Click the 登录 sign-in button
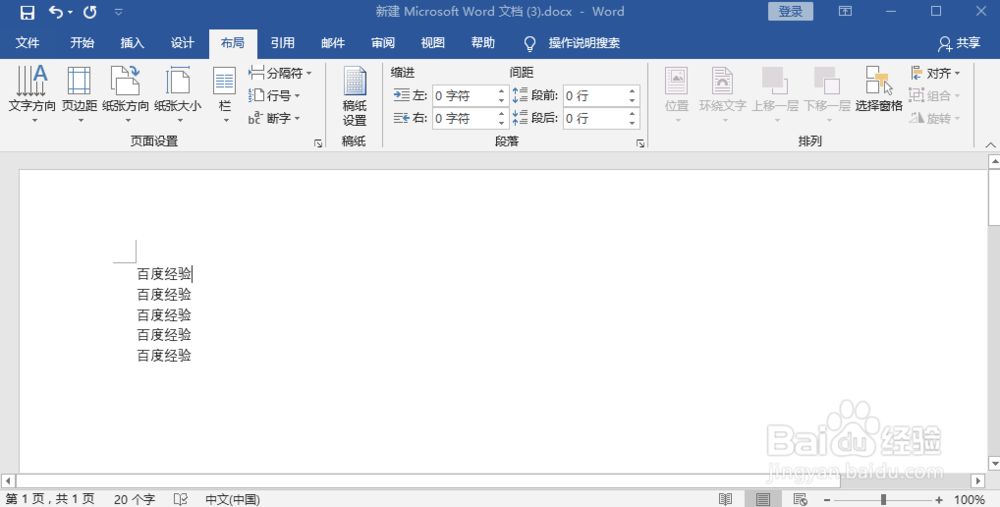 coord(790,11)
